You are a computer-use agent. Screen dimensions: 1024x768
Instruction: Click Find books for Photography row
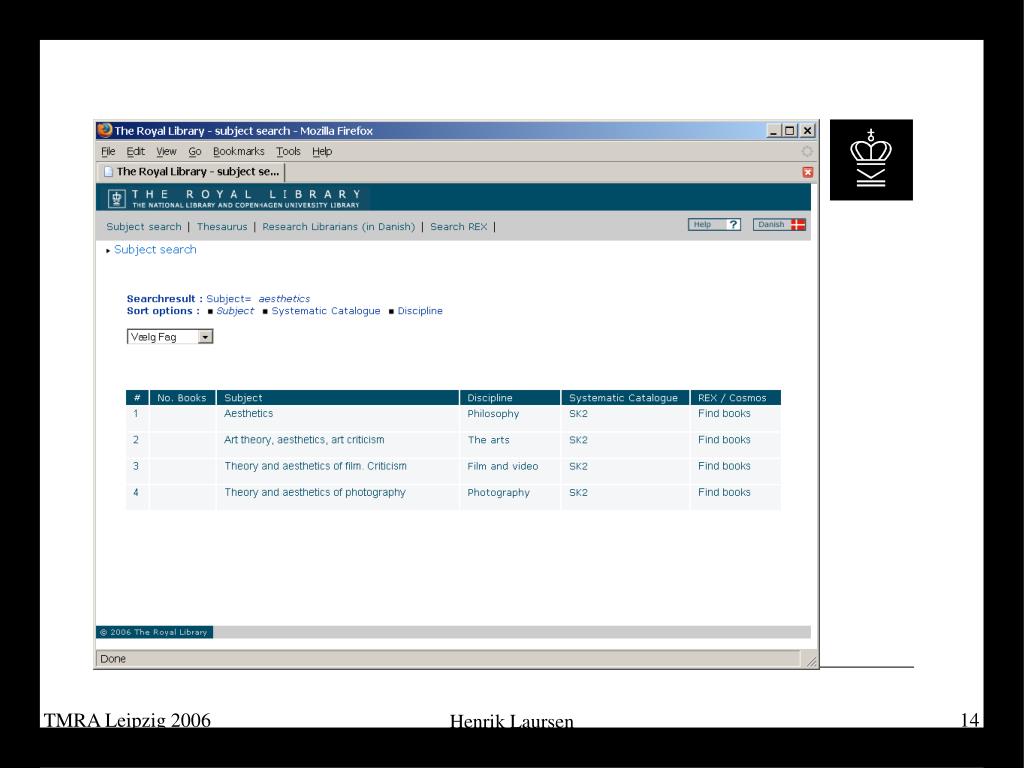724,492
